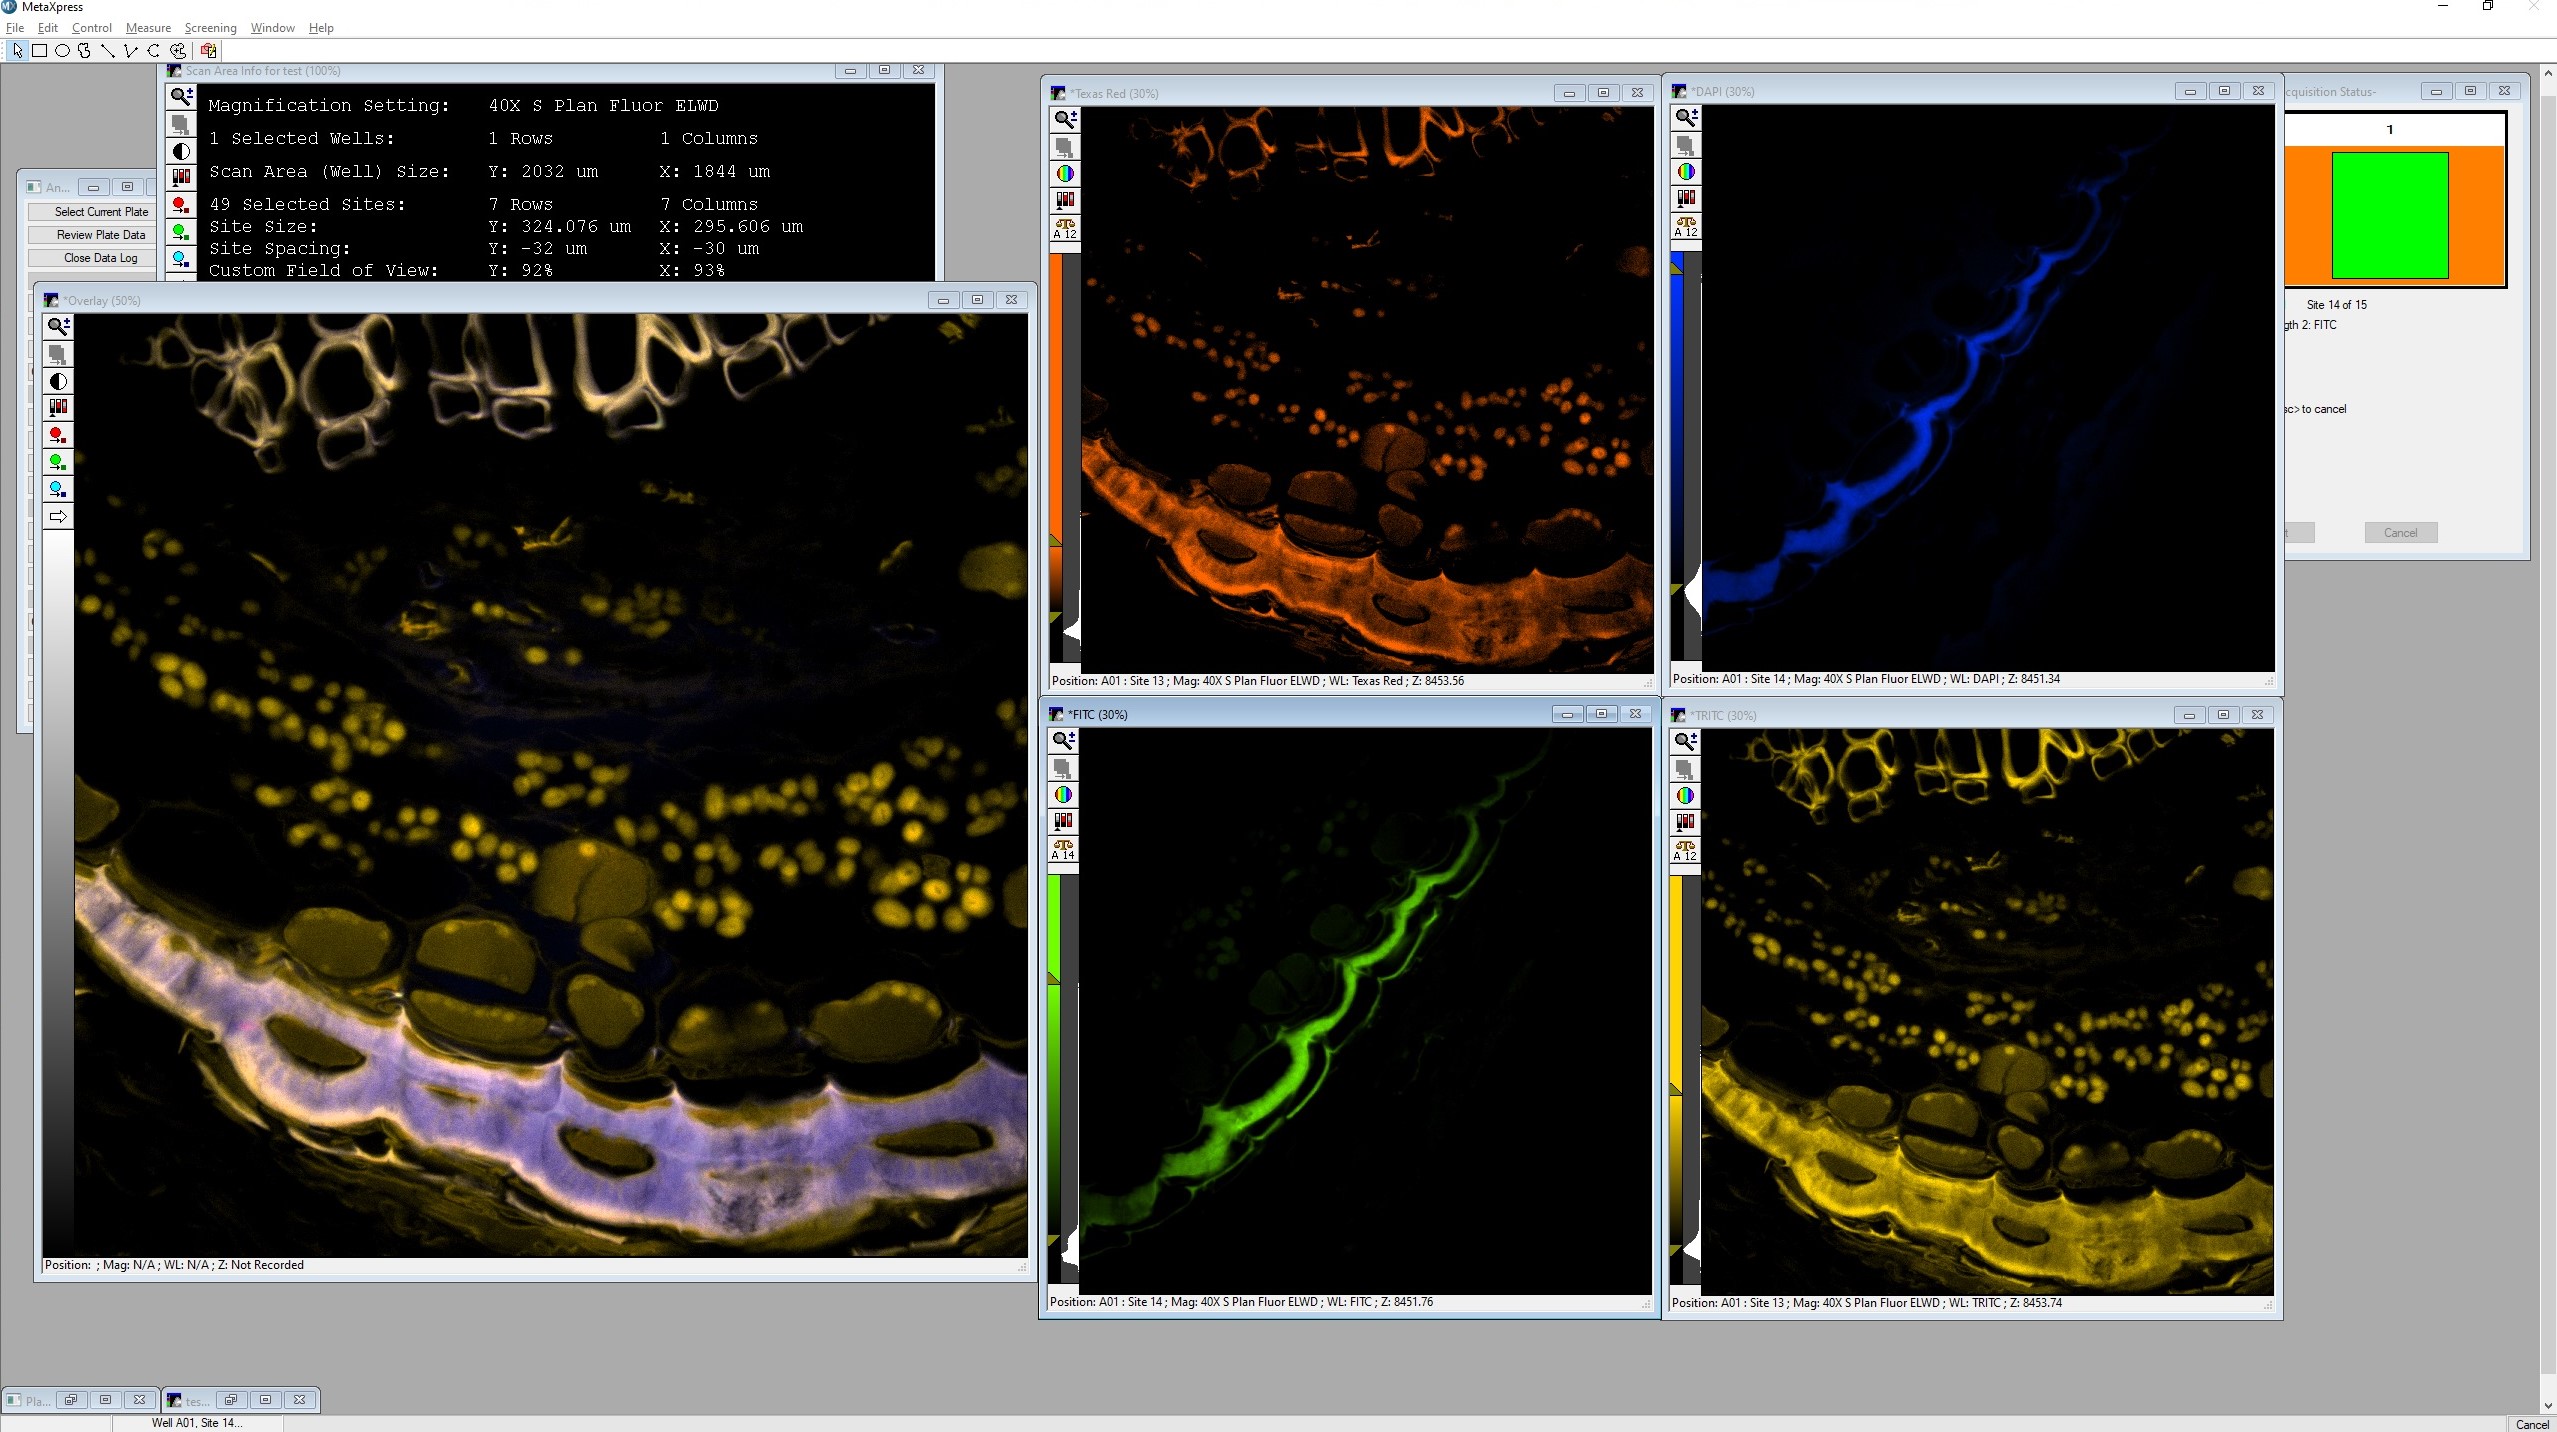Open the Screening menu
Image resolution: width=2557 pixels, height=1432 pixels.
(210, 28)
